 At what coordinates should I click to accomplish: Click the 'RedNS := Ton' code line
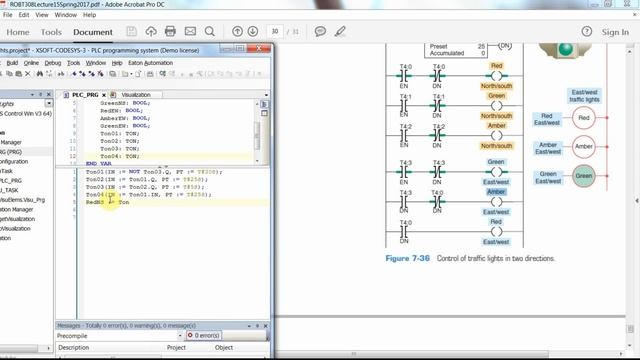click(x=107, y=202)
